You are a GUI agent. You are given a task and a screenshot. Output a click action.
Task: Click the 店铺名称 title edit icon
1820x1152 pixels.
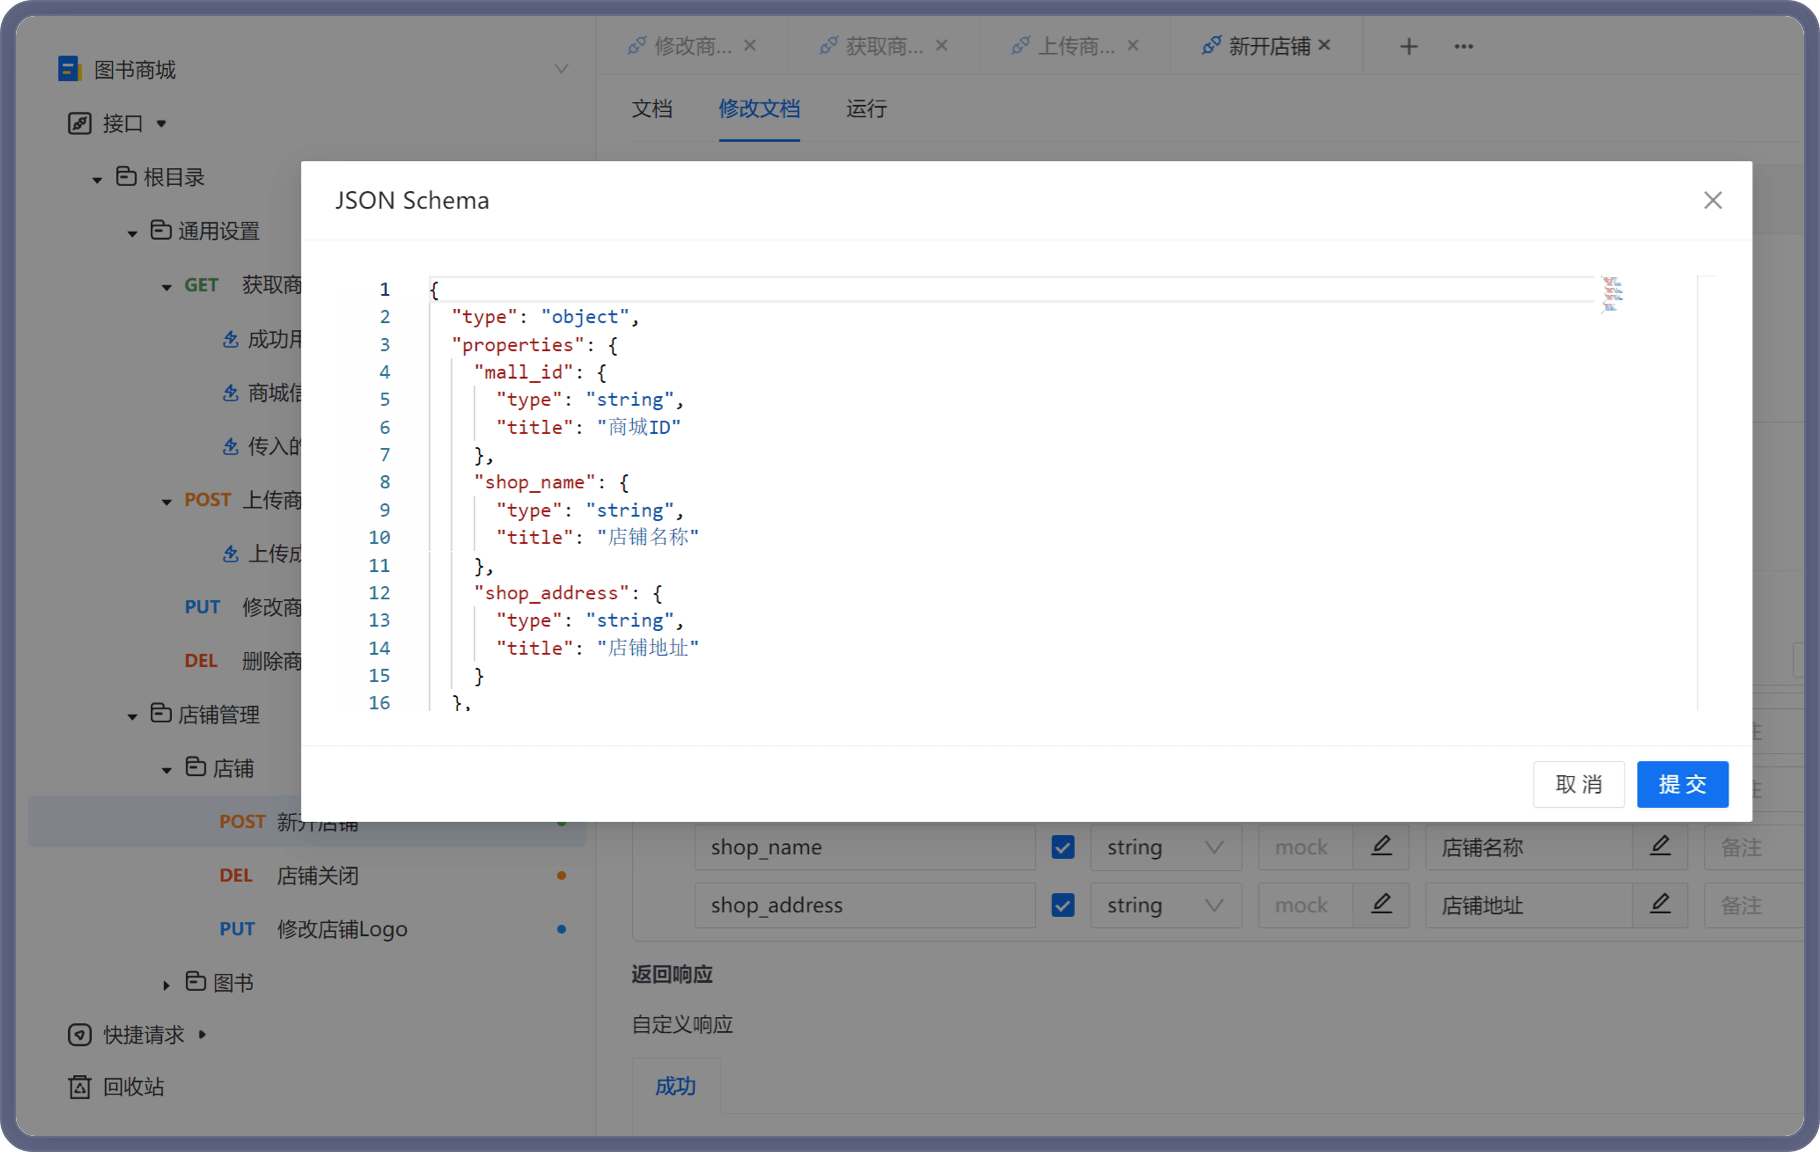(x=1660, y=847)
